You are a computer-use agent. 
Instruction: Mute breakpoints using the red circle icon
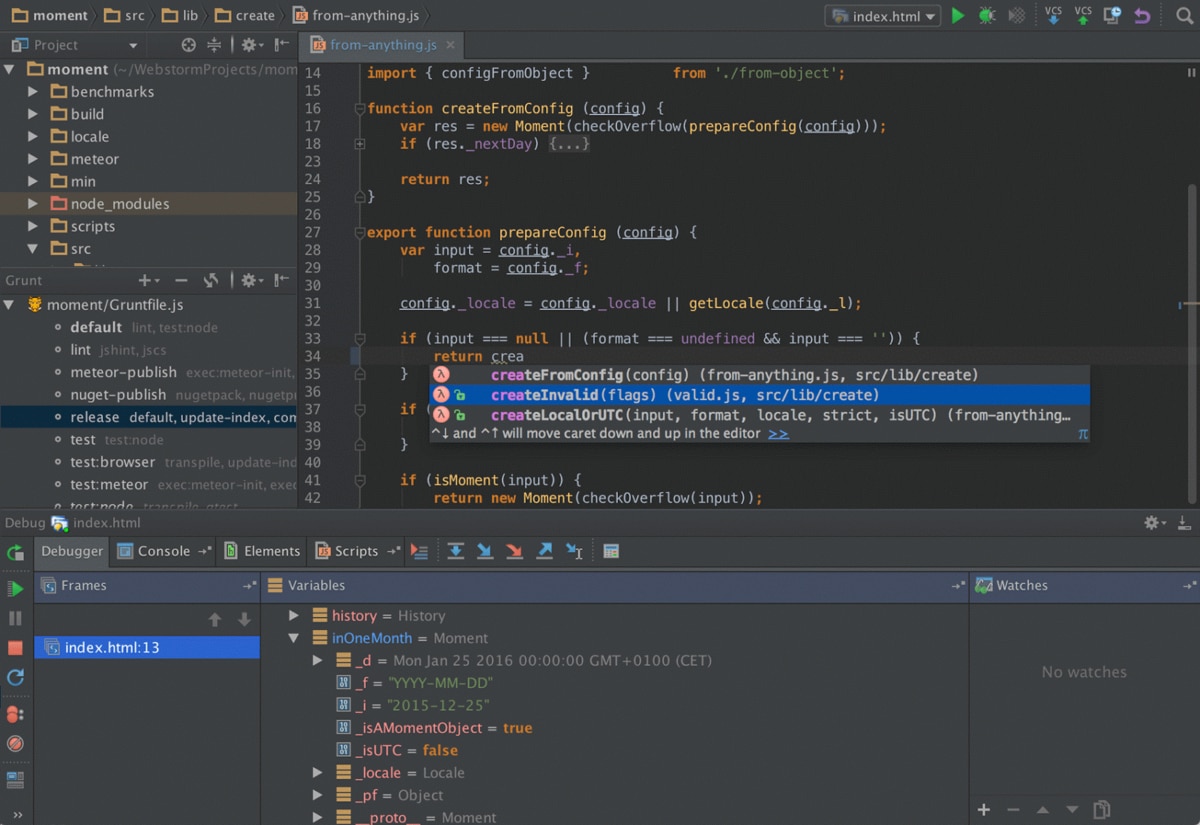coord(16,744)
